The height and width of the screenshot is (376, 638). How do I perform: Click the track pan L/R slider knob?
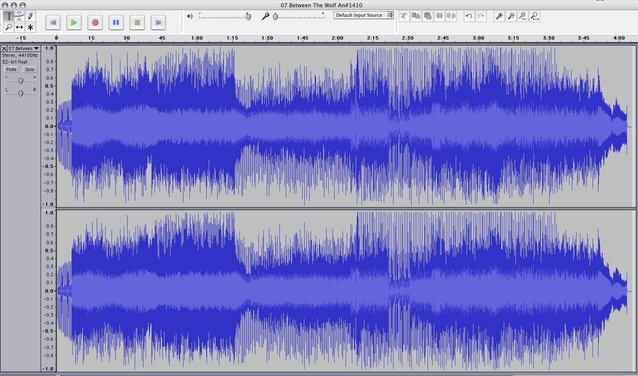(x=20, y=93)
